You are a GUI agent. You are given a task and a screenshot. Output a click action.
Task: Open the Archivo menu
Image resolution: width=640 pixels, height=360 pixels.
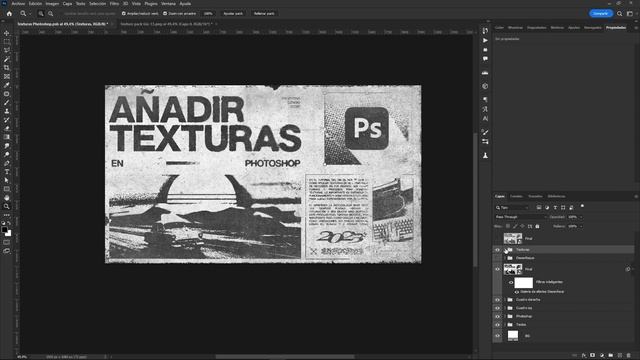(18, 4)
